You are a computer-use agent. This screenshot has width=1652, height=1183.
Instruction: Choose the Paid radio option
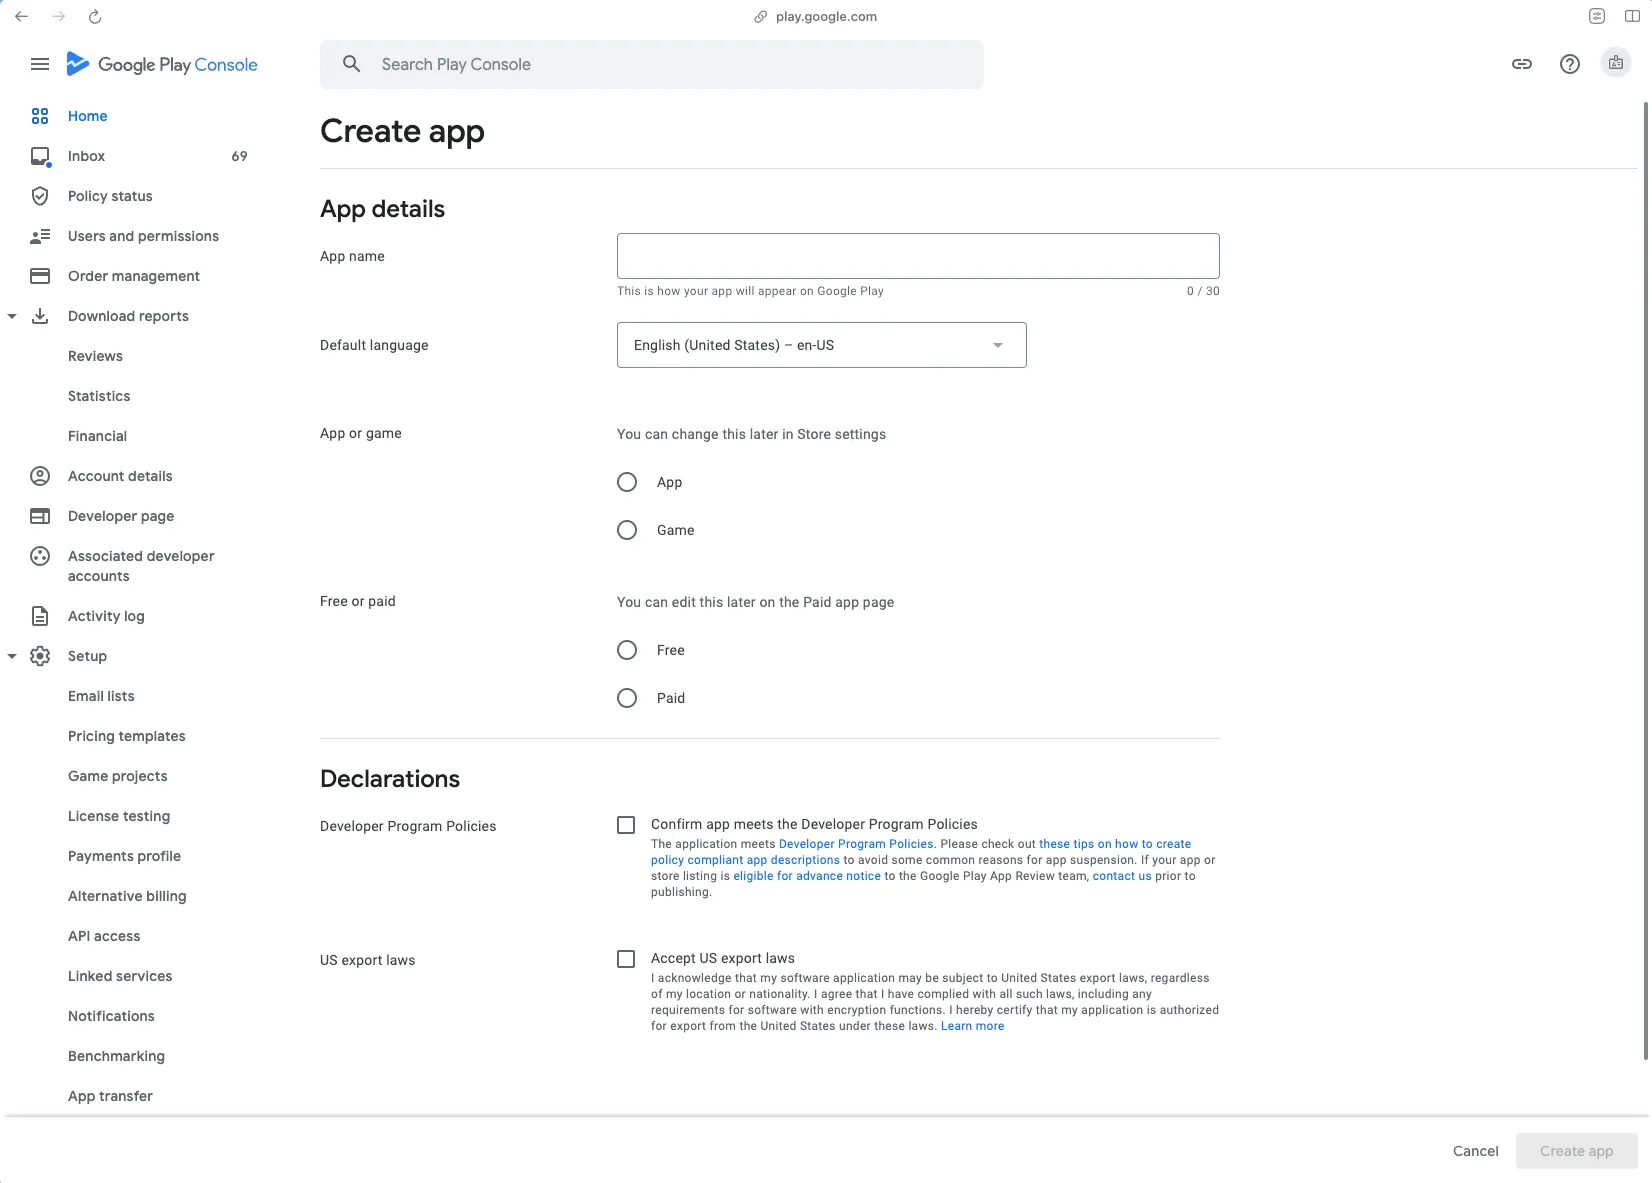tap(627, 698)
